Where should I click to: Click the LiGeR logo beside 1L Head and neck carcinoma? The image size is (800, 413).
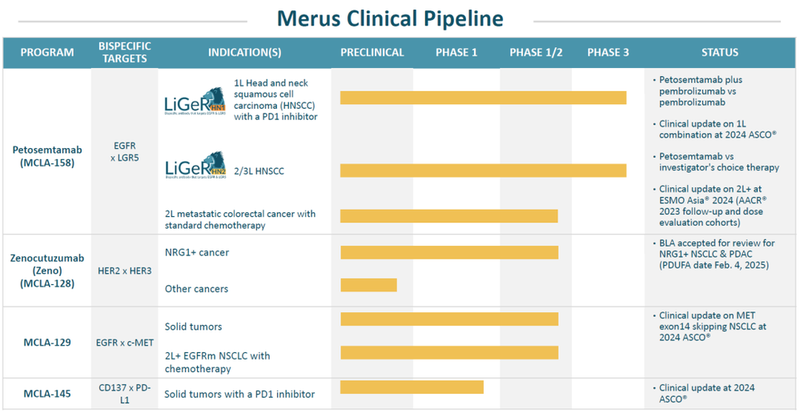coord(195,105)
